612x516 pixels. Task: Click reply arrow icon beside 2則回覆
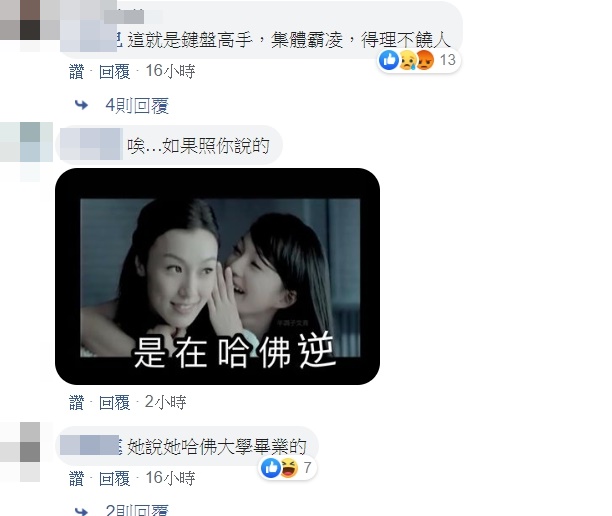coord(81,511)
